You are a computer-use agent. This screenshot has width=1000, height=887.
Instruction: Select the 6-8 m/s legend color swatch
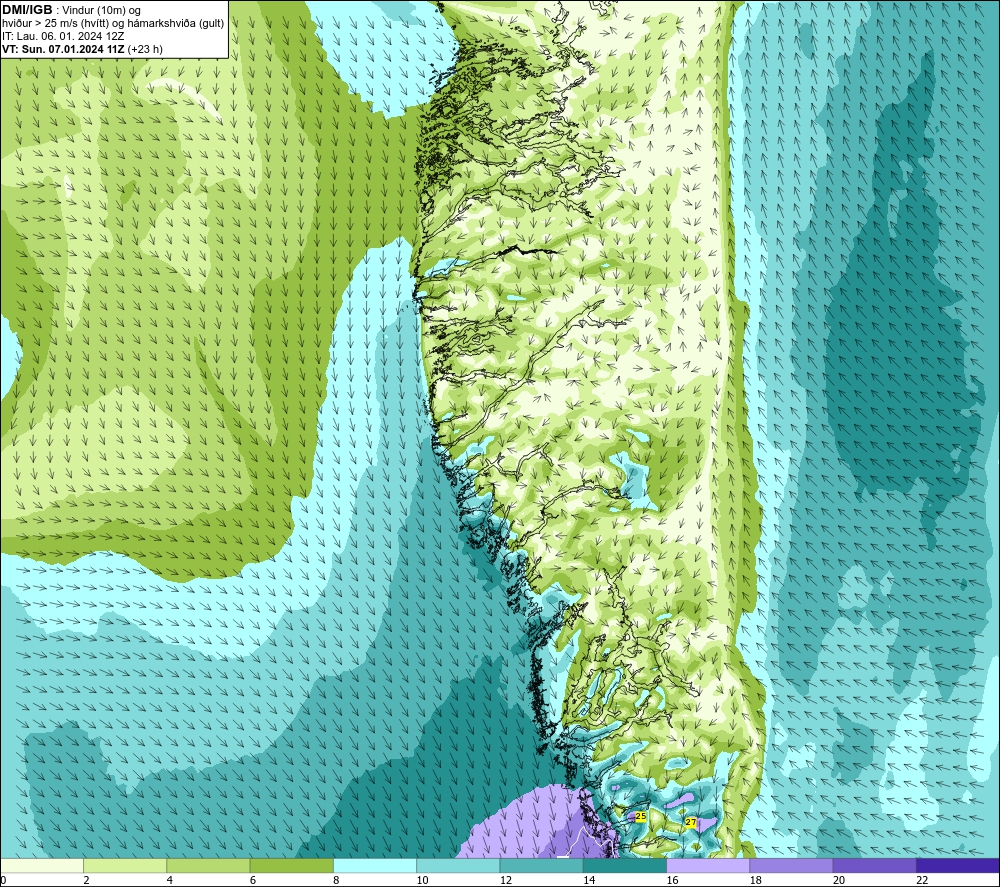click(x=291, y=865)
